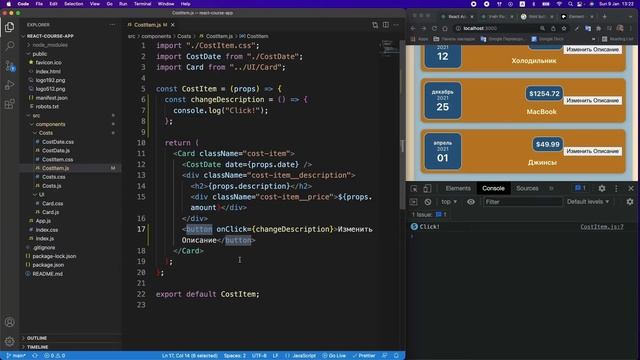Open notifications bell in status bar
The height and width of the screenshot is (360, 640).
[396, 356]
